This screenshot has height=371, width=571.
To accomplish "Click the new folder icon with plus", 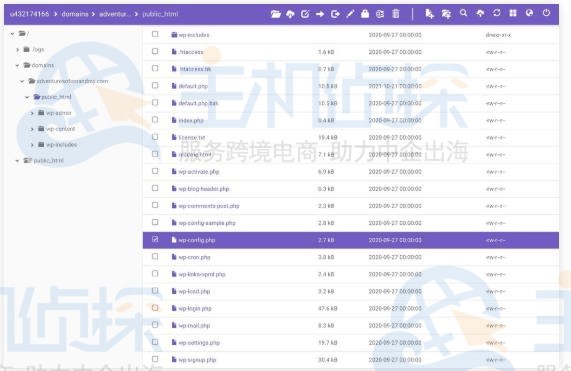I will 446,14.
